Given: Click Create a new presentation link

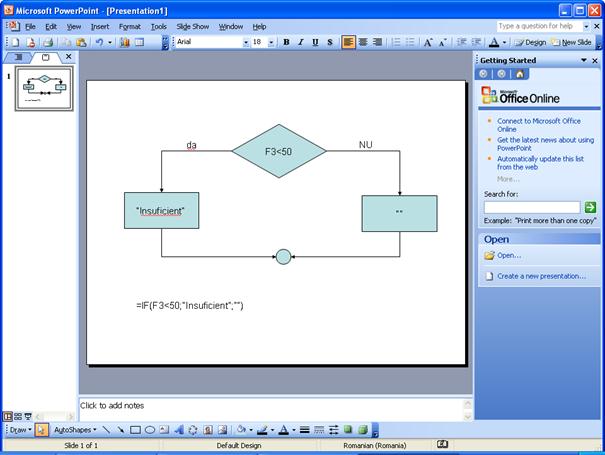Looking at the screenshot, I should coord(541,275).
